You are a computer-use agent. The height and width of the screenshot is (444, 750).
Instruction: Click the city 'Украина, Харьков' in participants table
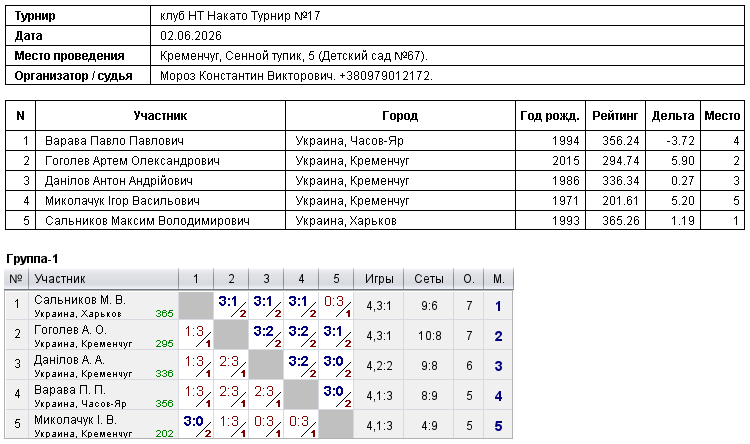point(346,221)
